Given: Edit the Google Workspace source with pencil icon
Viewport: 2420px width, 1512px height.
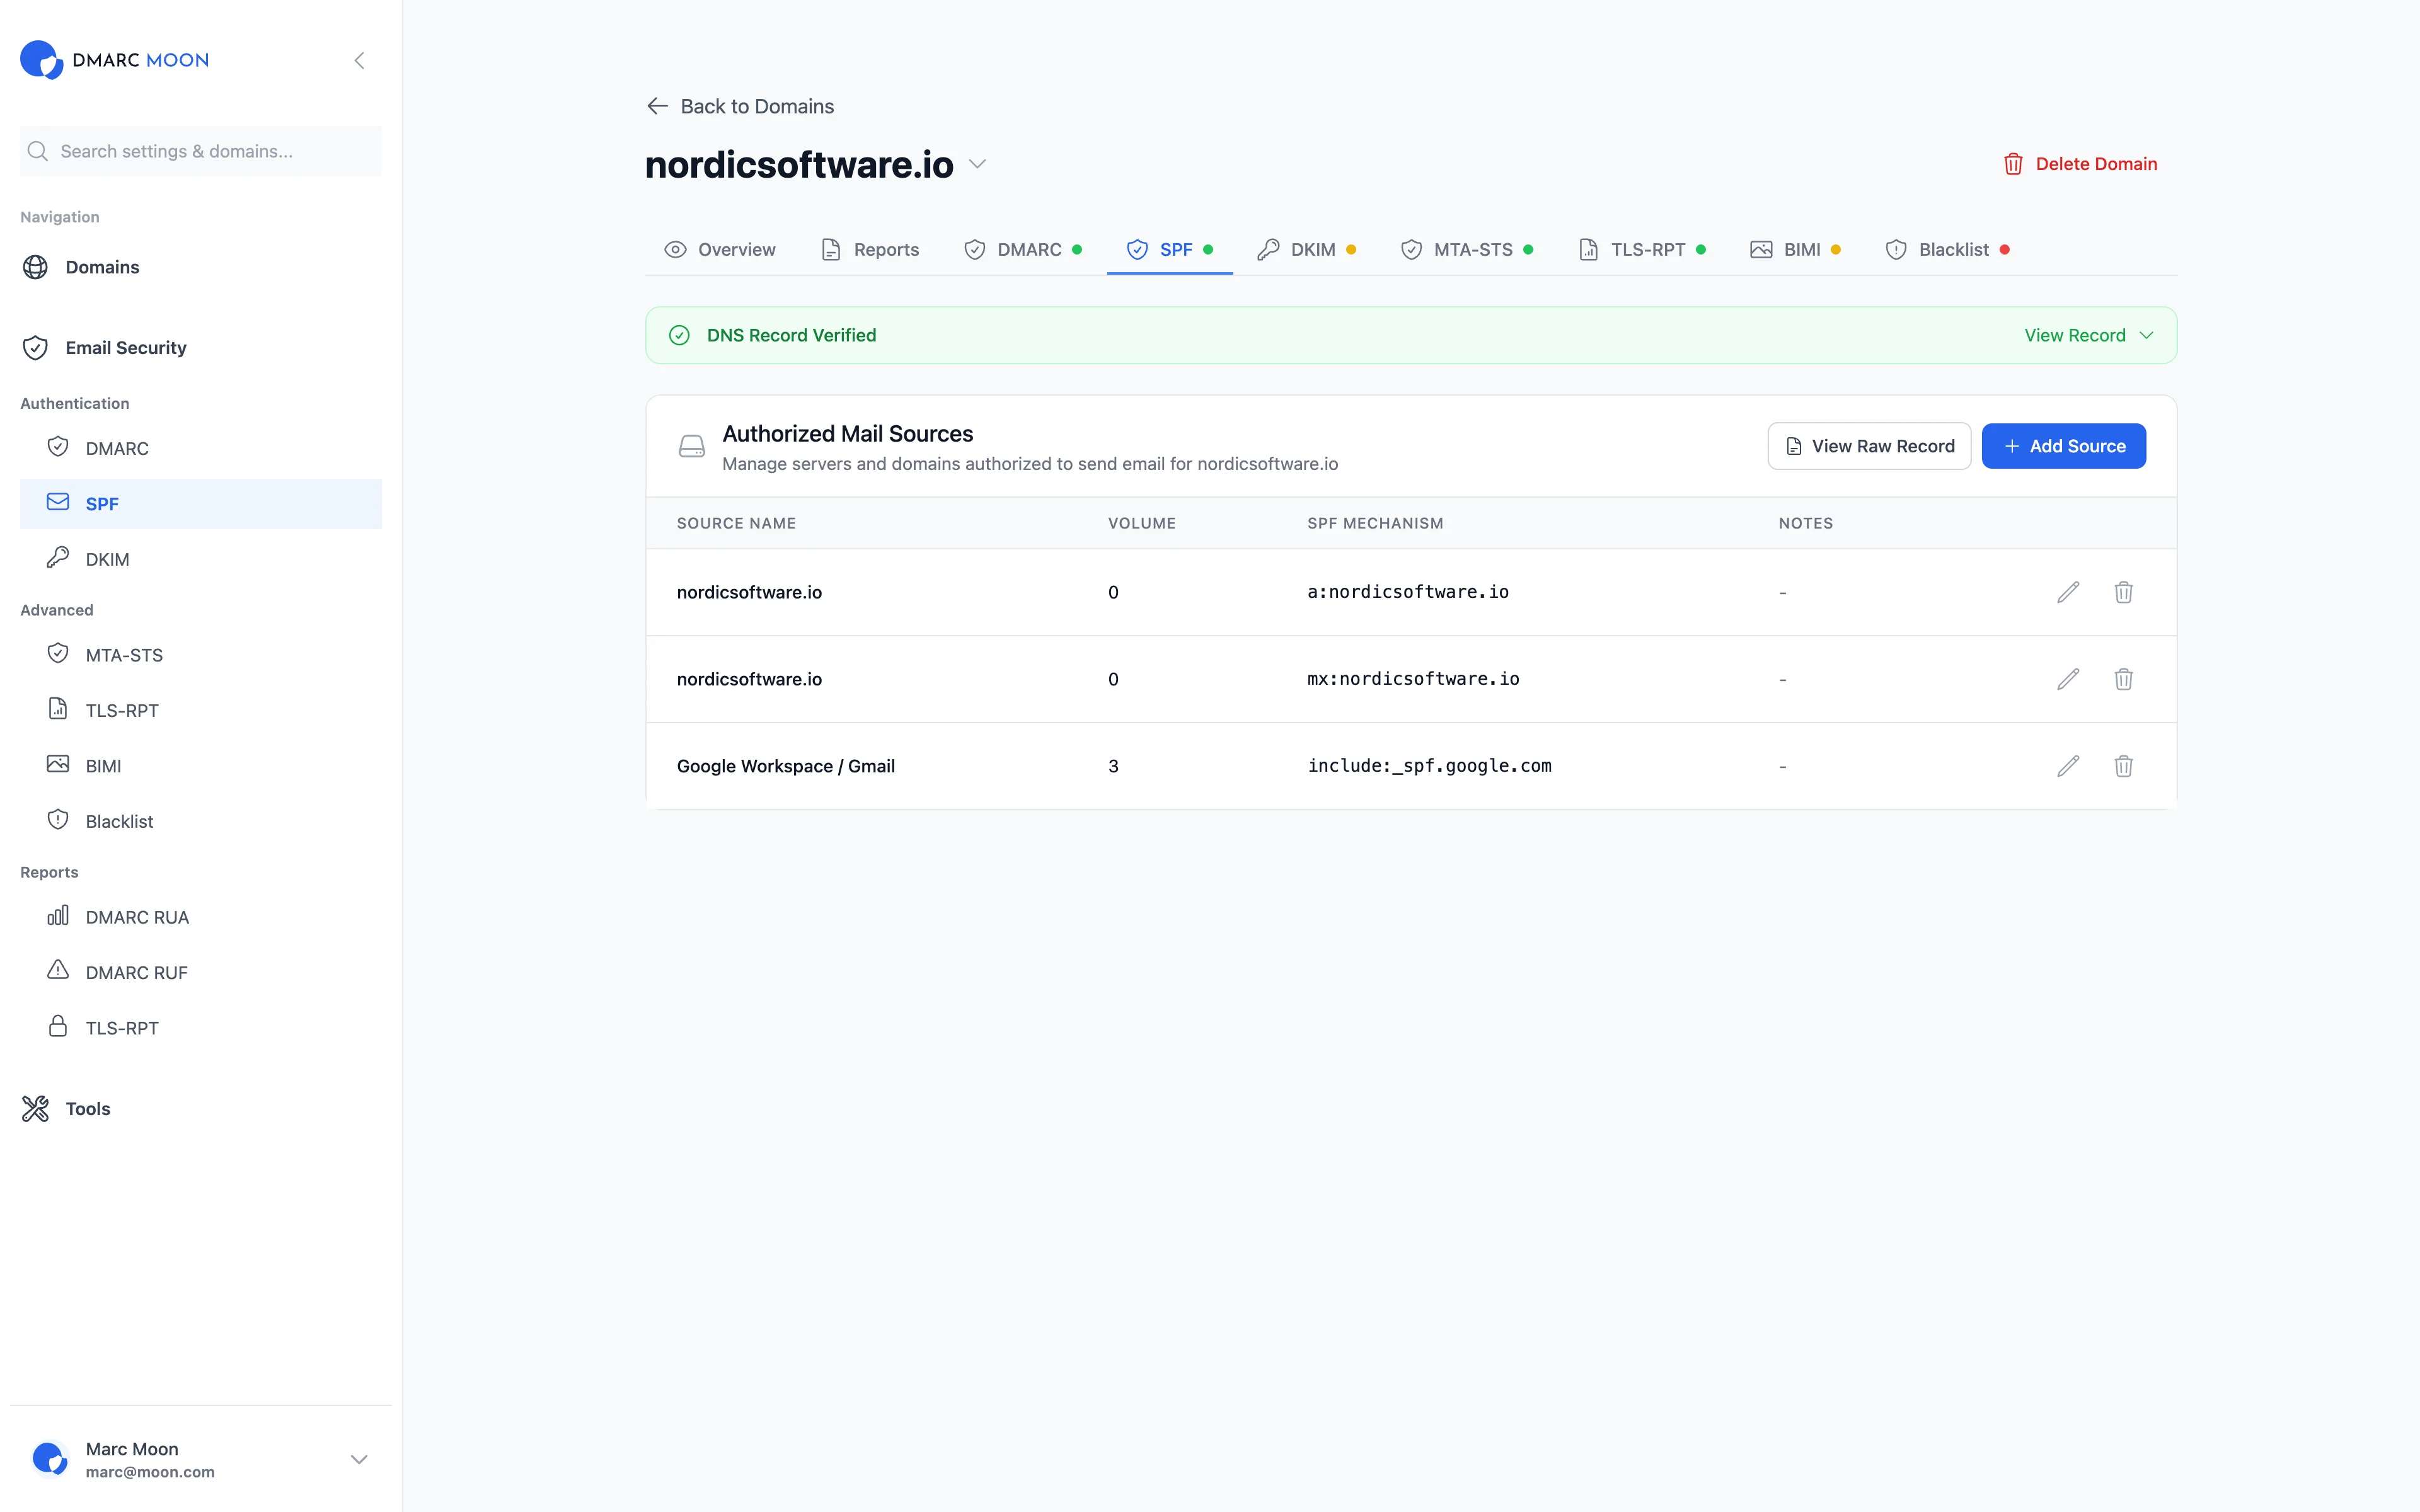Looking at the screenshot, I should (x=2068, y=766).
